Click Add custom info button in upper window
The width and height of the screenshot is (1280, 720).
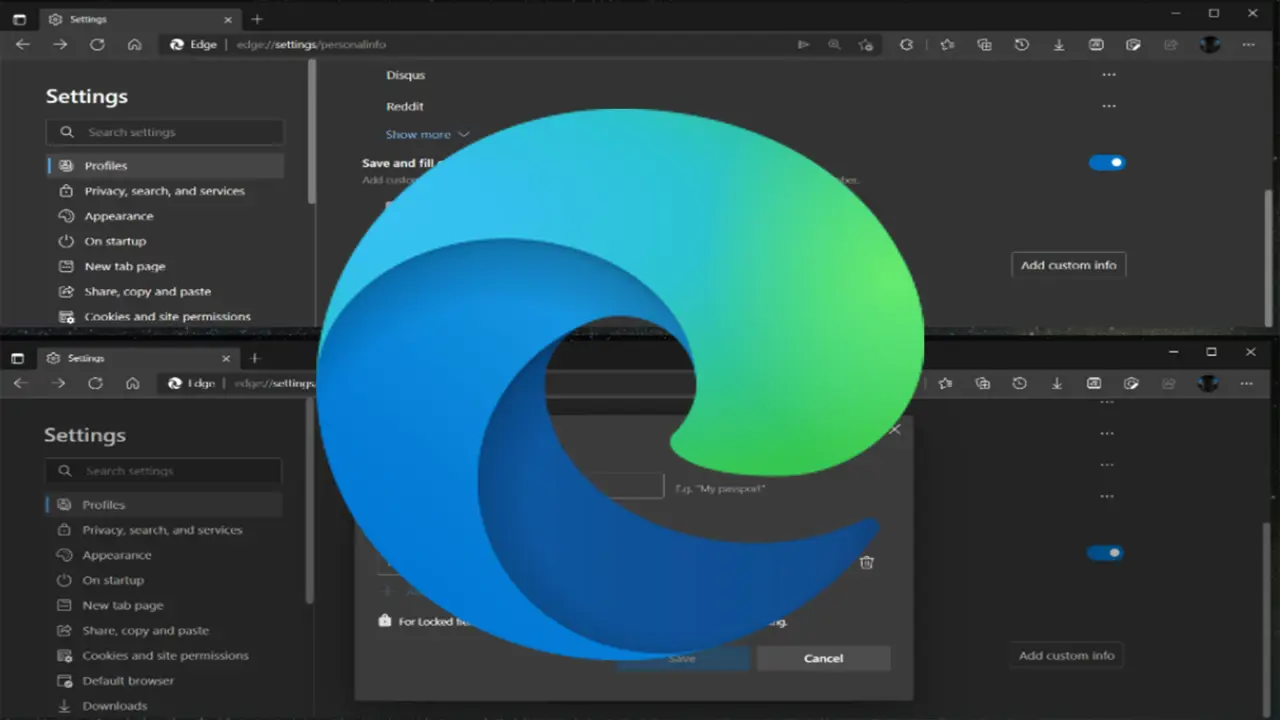[x=1068, y=265]
